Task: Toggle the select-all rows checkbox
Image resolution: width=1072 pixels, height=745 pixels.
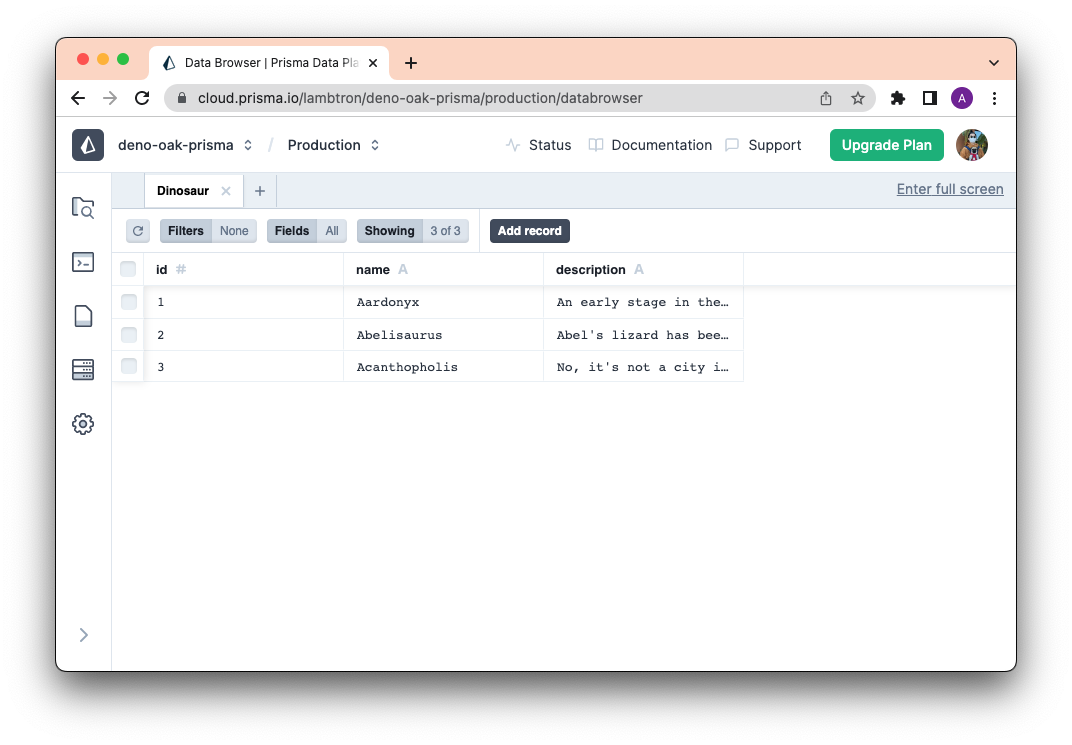Action: (128, 269)
